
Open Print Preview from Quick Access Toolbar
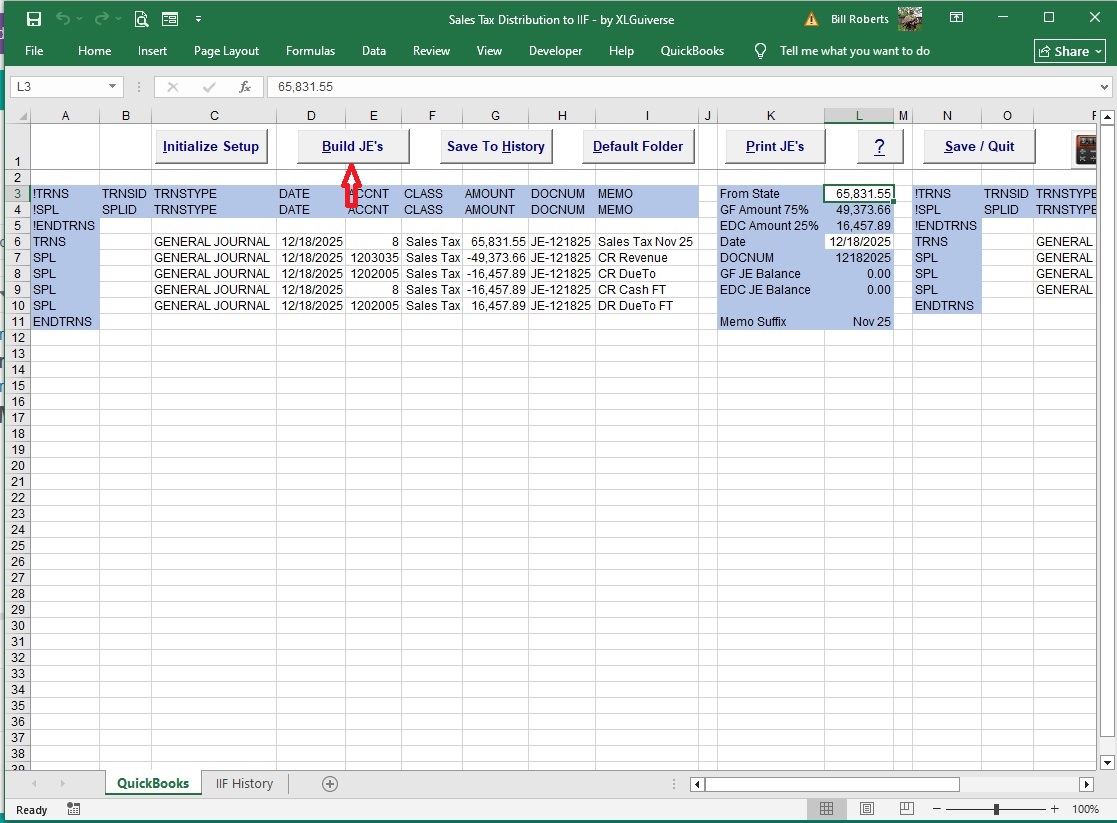tap(141, 19)
